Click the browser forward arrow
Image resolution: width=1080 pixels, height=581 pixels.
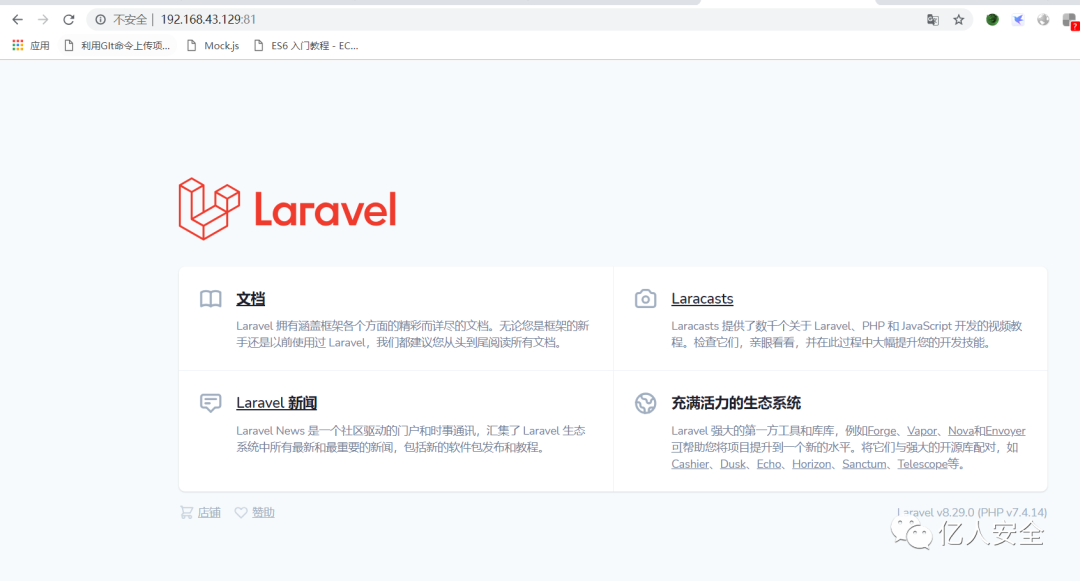coord(43,19)
